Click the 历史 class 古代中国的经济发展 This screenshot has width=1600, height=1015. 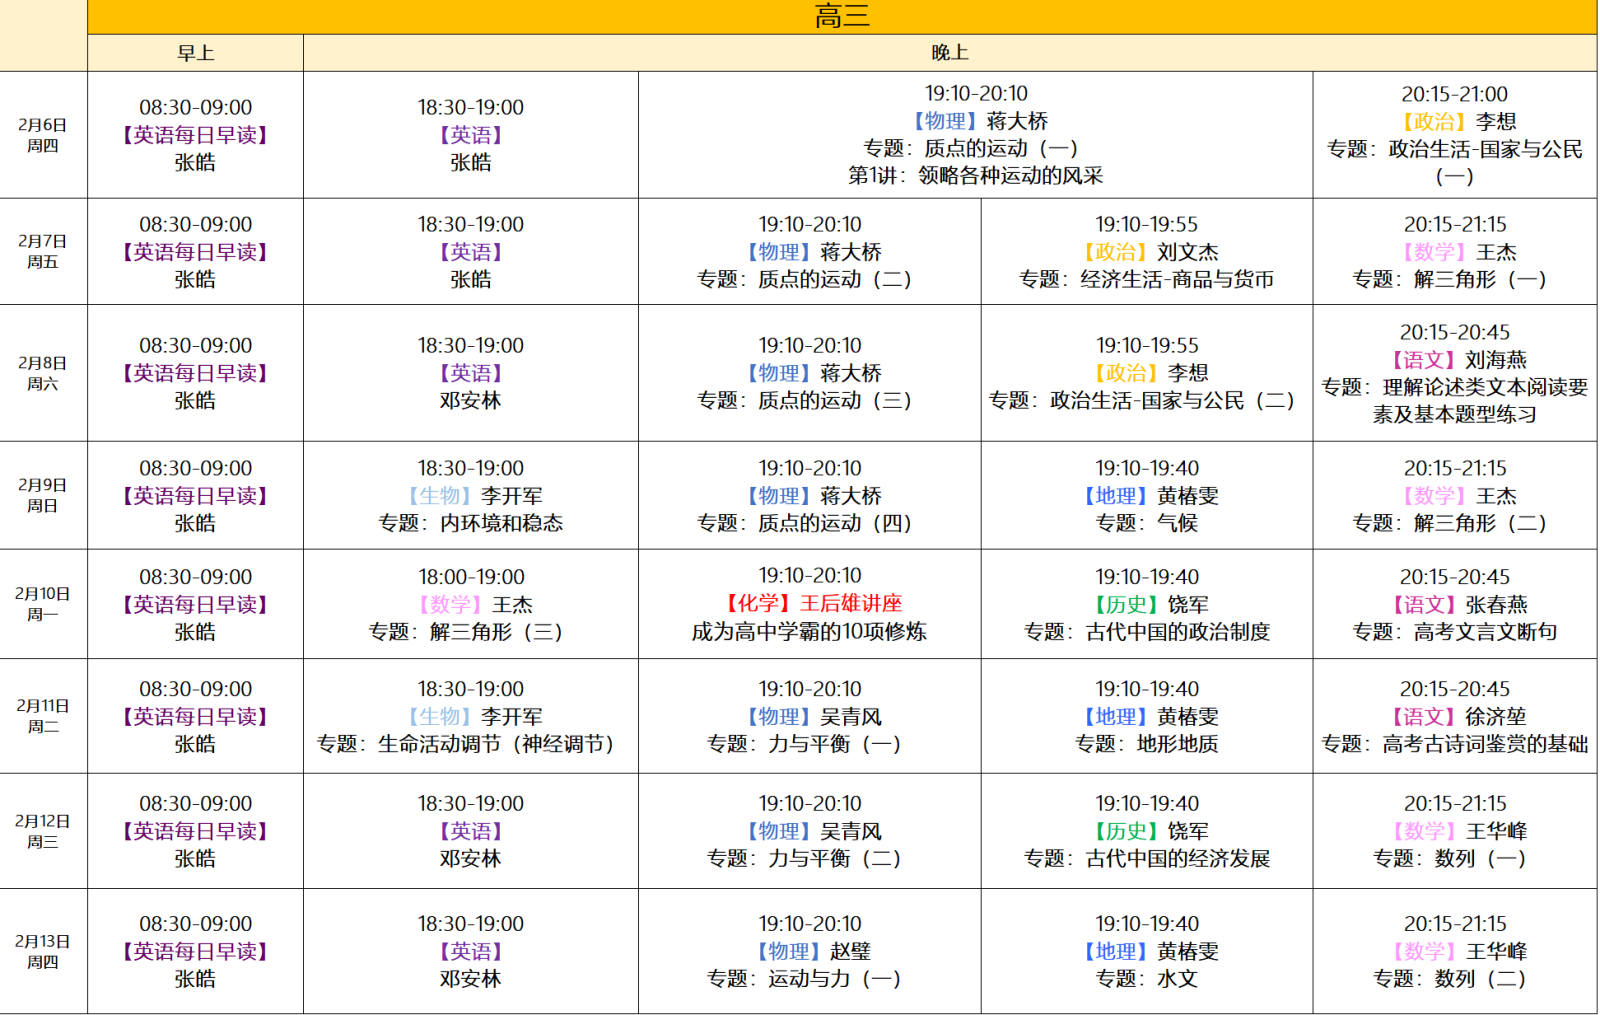click(1146, 831)
